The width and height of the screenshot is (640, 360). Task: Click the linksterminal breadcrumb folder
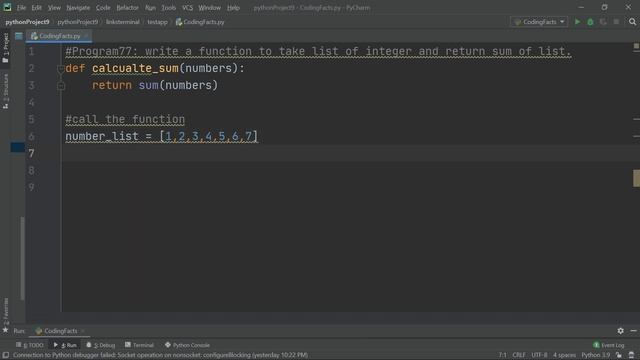click(122, 22)
